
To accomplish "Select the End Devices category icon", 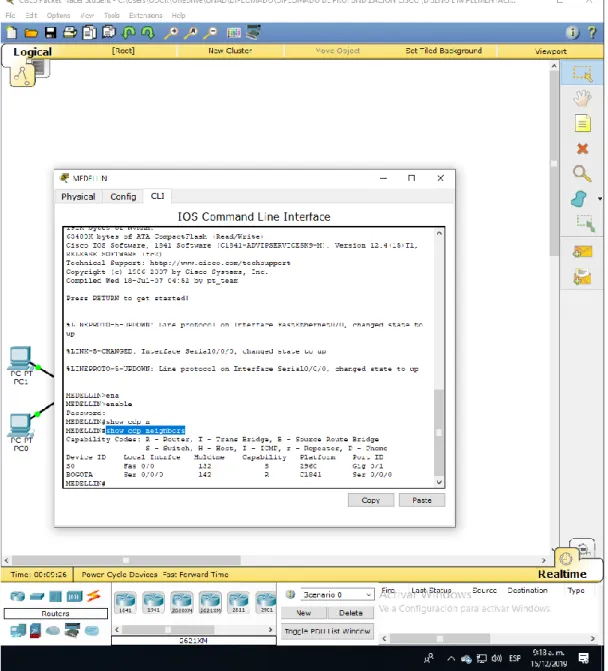I will [18, 630].
